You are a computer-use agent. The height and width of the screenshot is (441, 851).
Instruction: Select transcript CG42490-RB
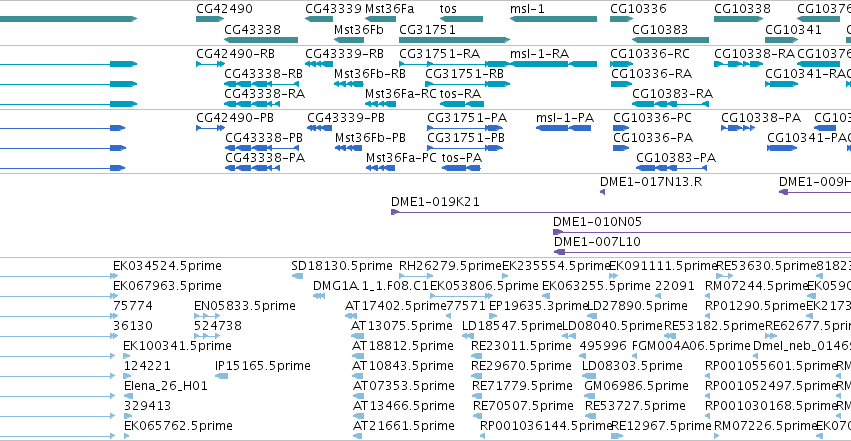pos(211,64)
